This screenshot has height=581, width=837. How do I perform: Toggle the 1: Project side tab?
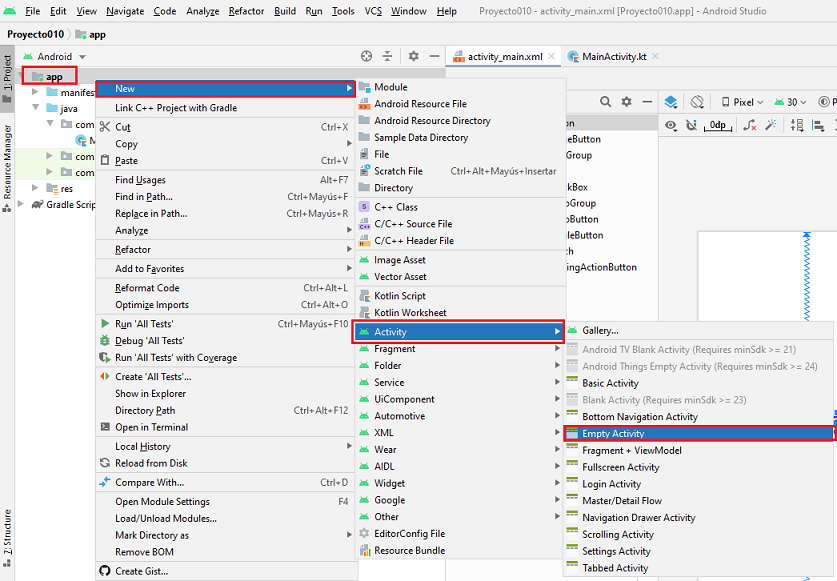tap(7, 78)
